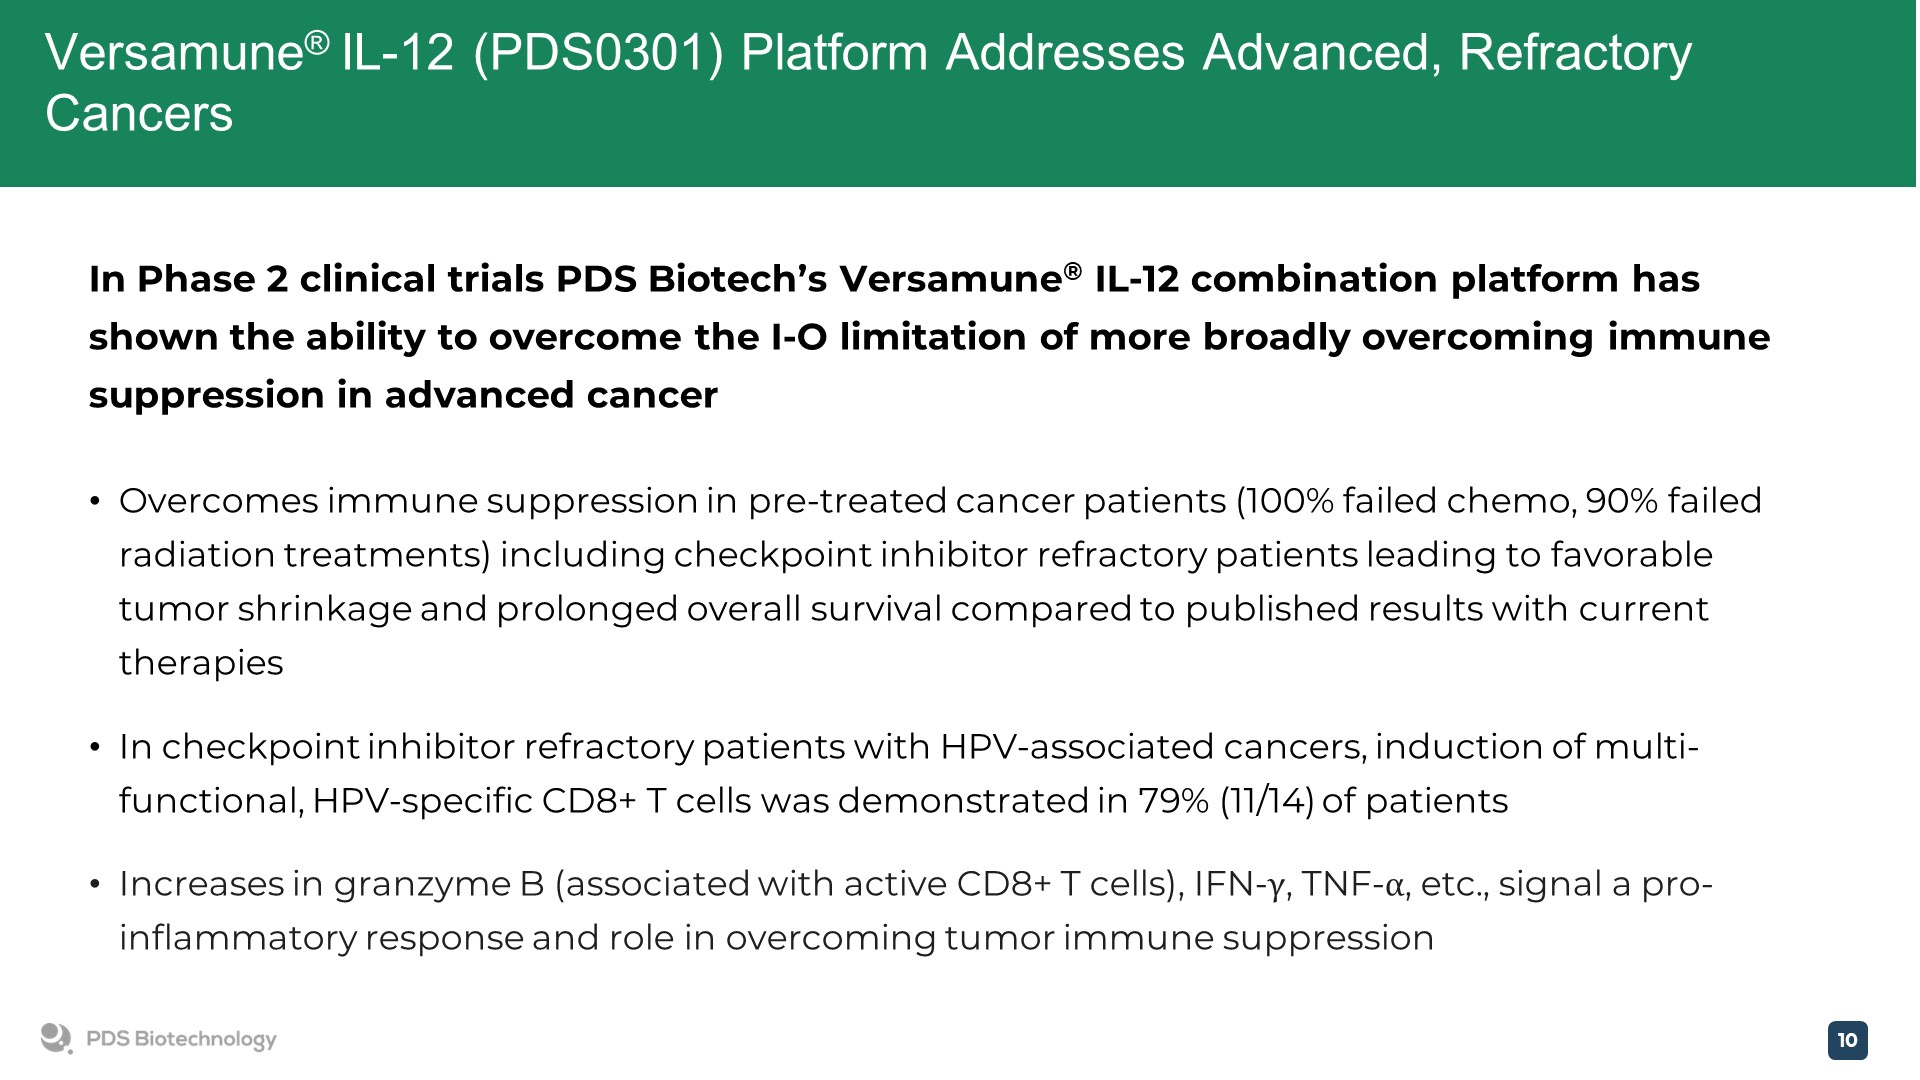This screenshot has height=1080, width=1920.
Task: Click 'PDS0301' in the slide title
Action: (x=597, y=53)
